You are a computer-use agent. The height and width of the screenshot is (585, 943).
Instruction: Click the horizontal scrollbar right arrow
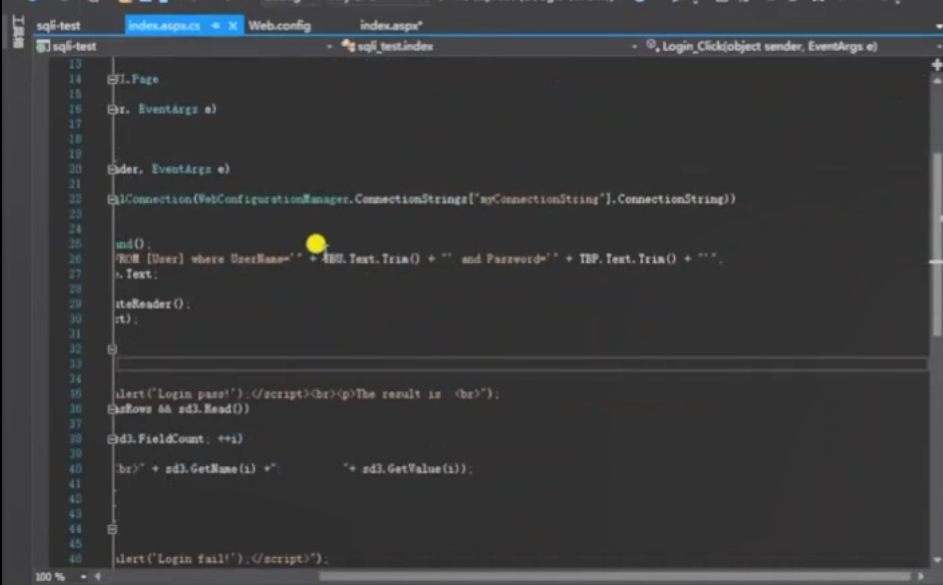pos(921,577)
